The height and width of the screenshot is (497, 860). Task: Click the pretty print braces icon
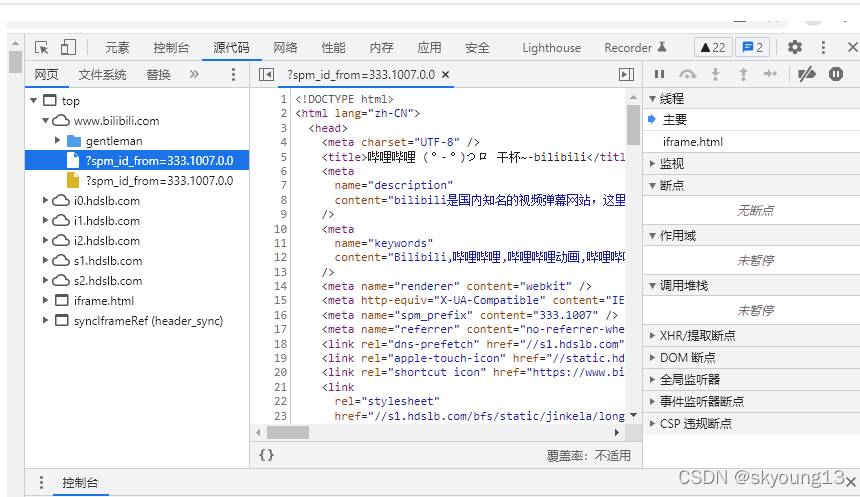click(x=267, y=455)
